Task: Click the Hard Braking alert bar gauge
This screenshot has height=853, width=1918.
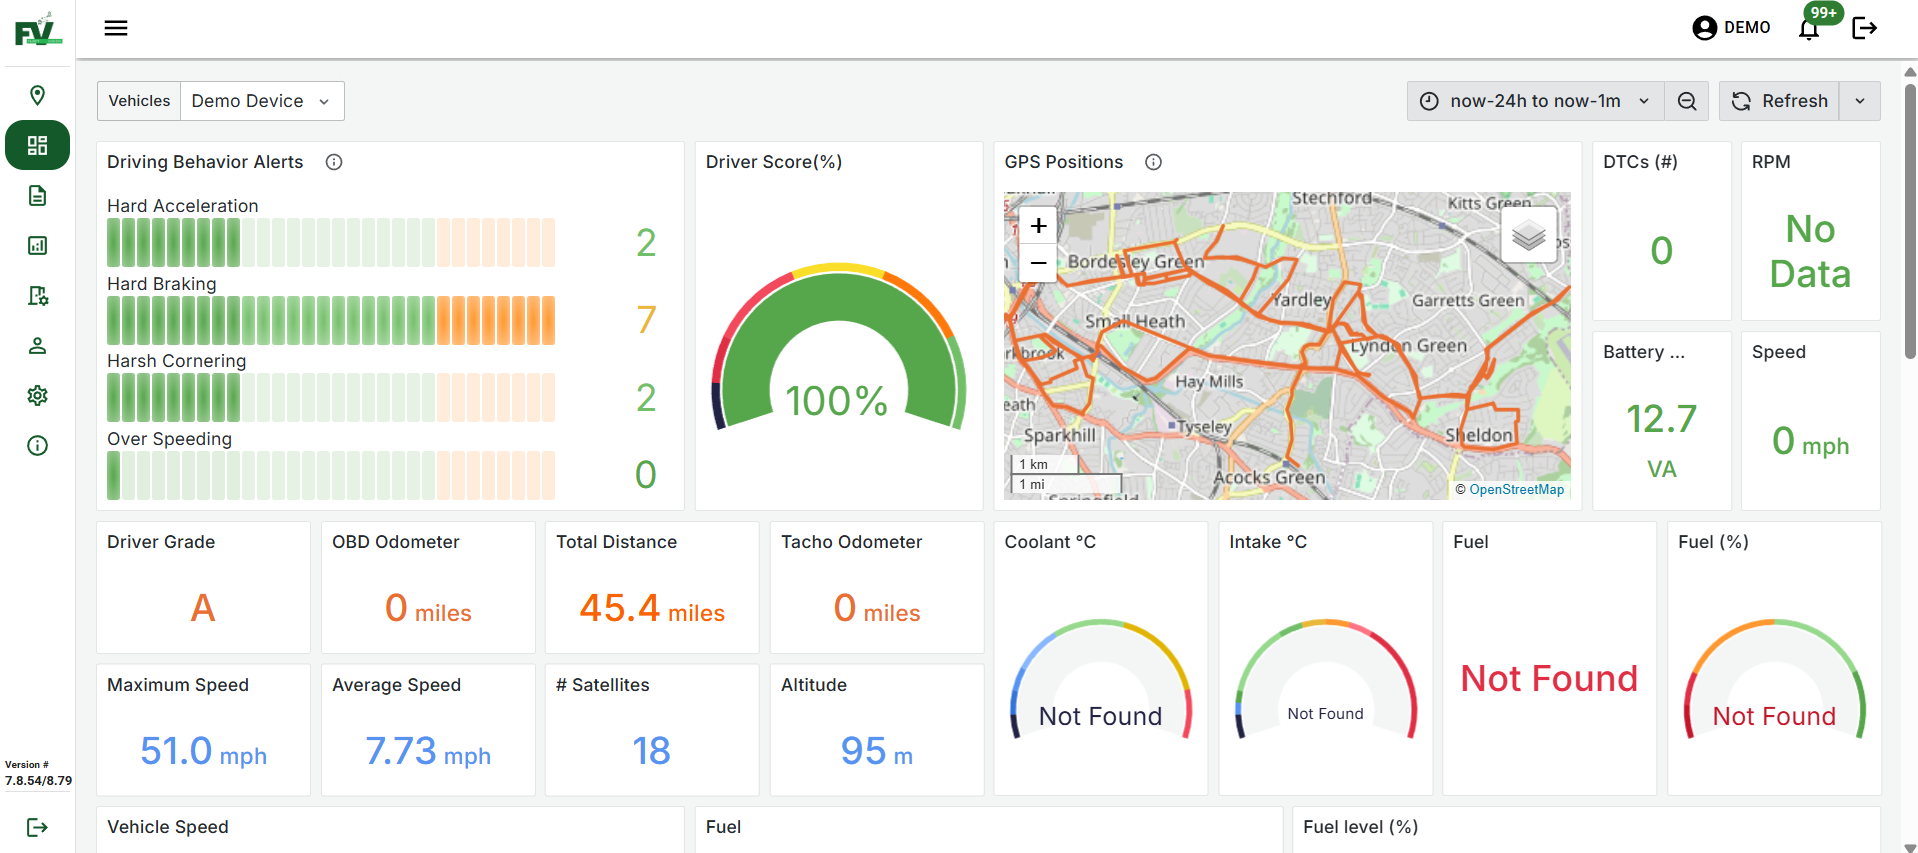Action: point(331,321)
